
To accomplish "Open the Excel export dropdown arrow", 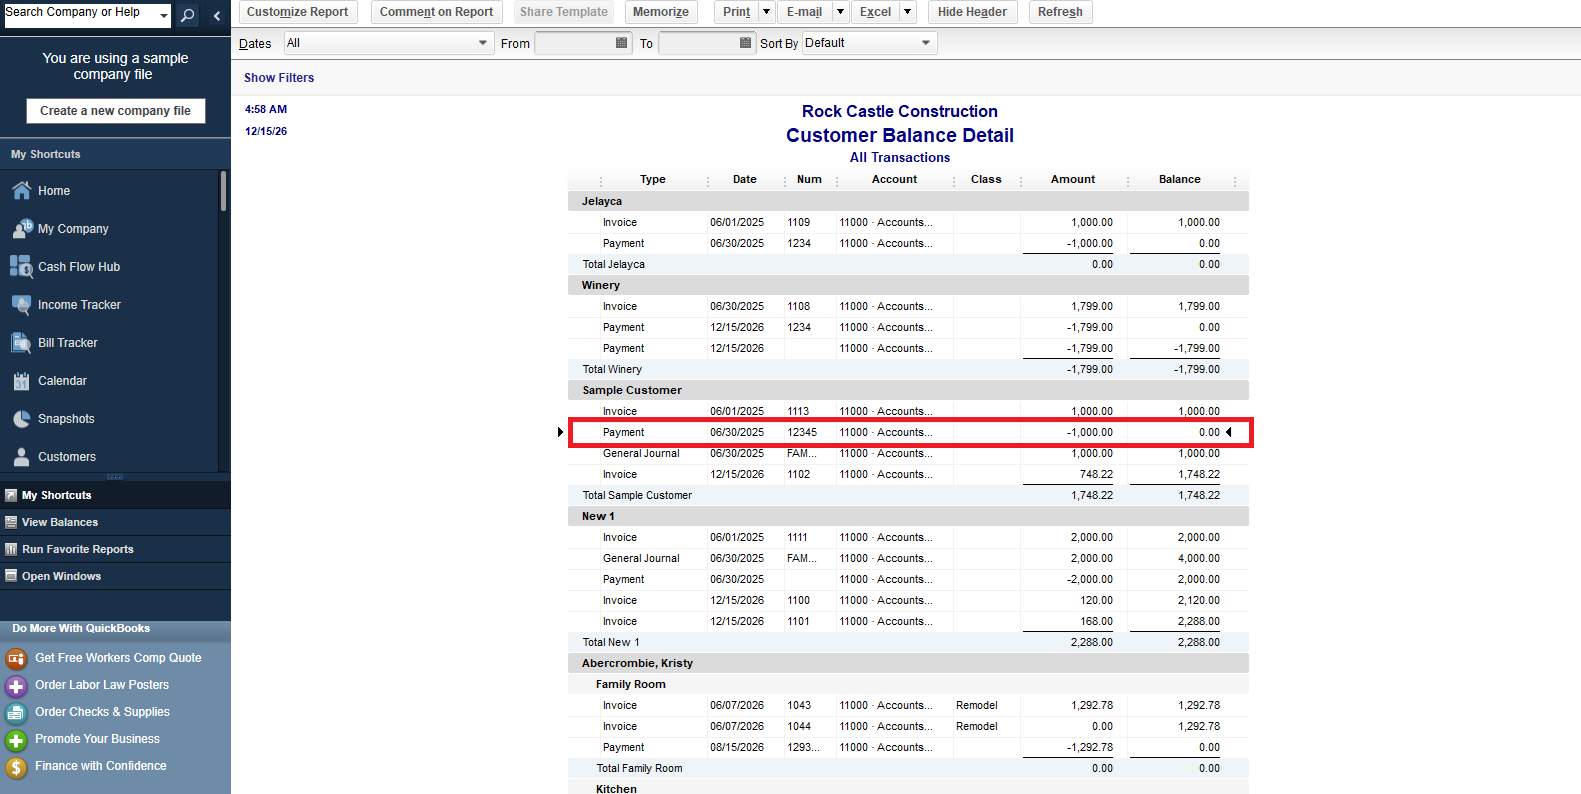I will point(907,12).
